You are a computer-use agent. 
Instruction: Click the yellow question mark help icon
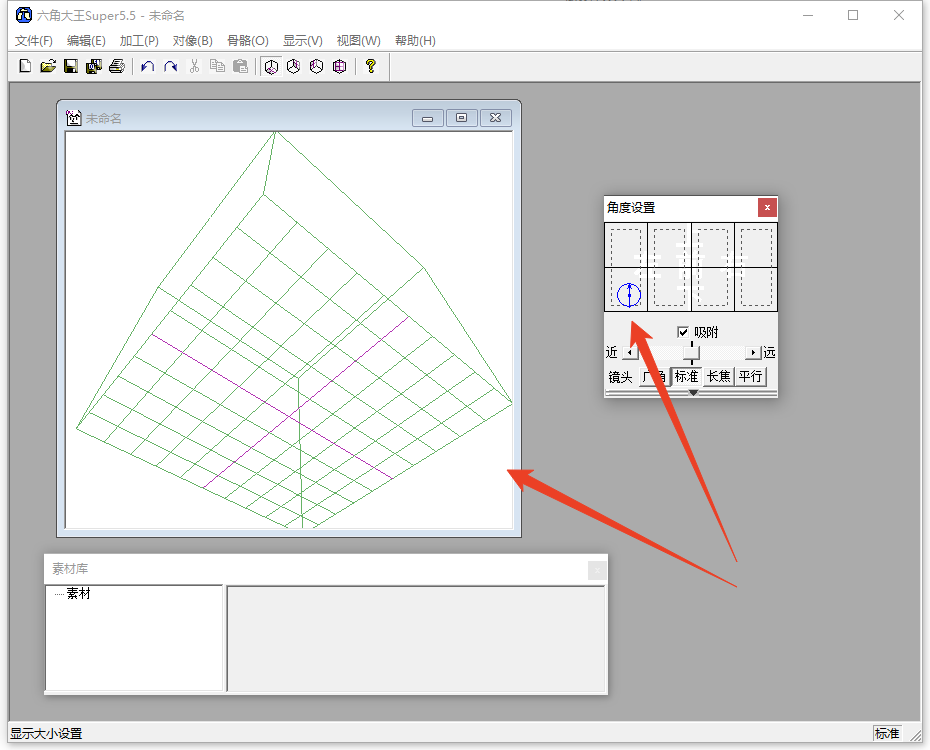(x=370, y=67)
